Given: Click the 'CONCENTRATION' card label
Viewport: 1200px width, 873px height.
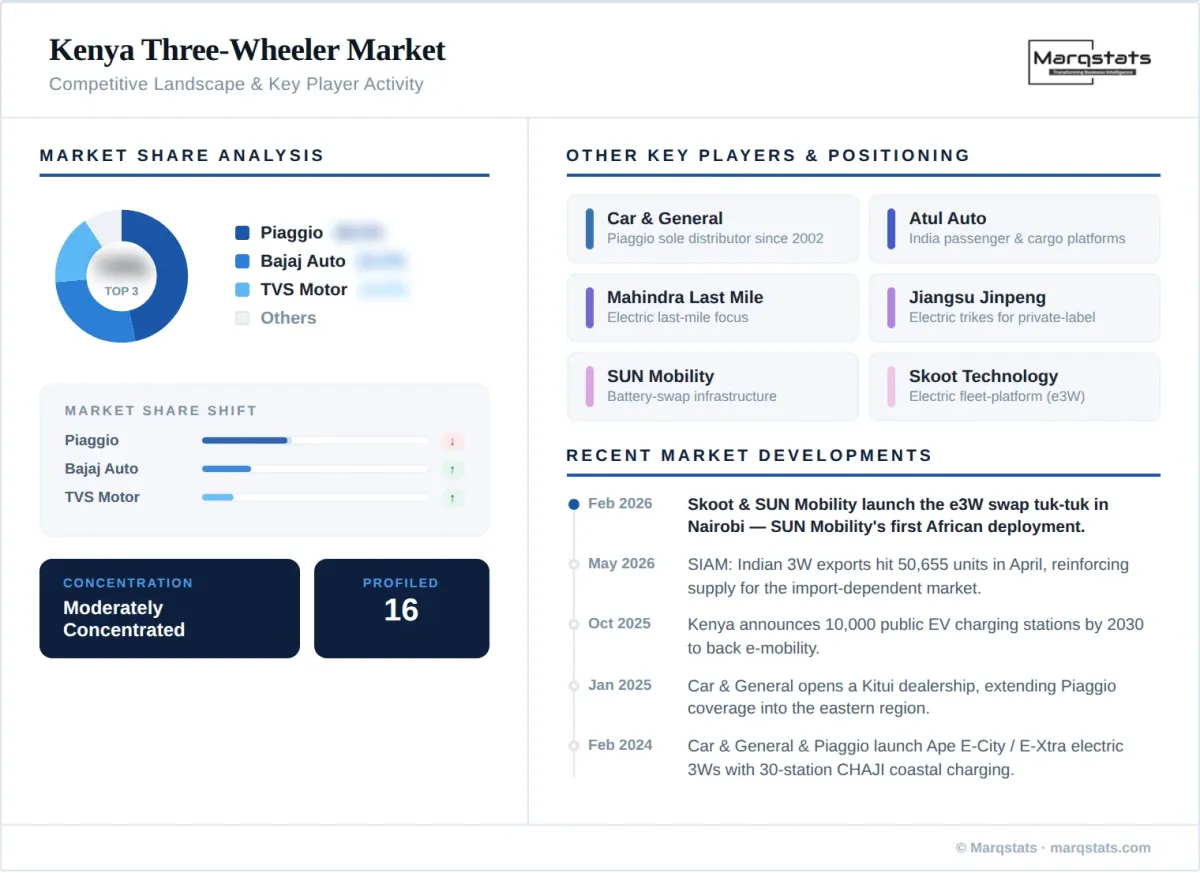Looking at the screenshot, I should coord(128,583).
